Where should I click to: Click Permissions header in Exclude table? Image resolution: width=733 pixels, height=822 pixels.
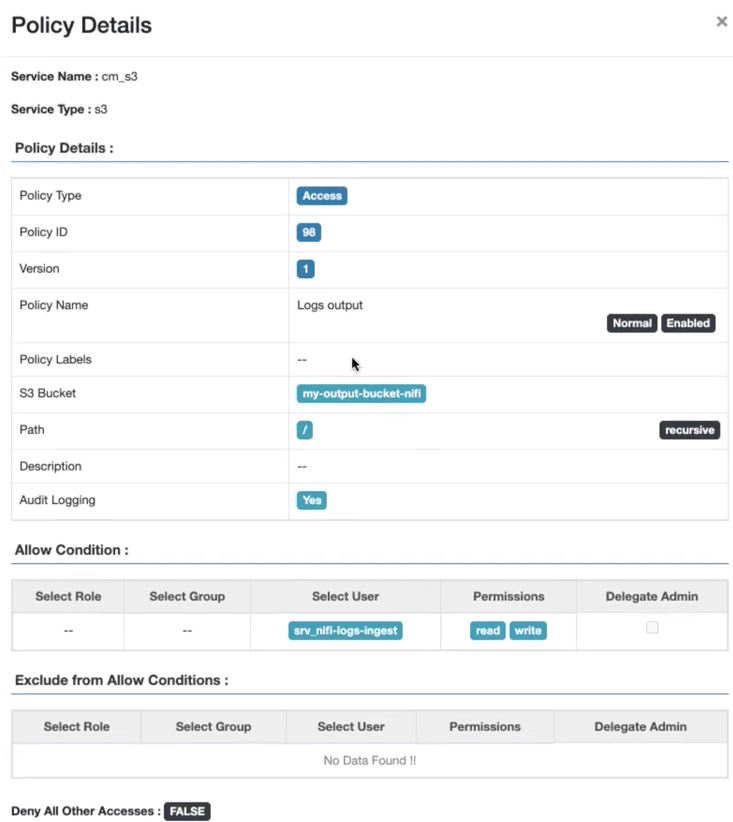click(485, 726)
